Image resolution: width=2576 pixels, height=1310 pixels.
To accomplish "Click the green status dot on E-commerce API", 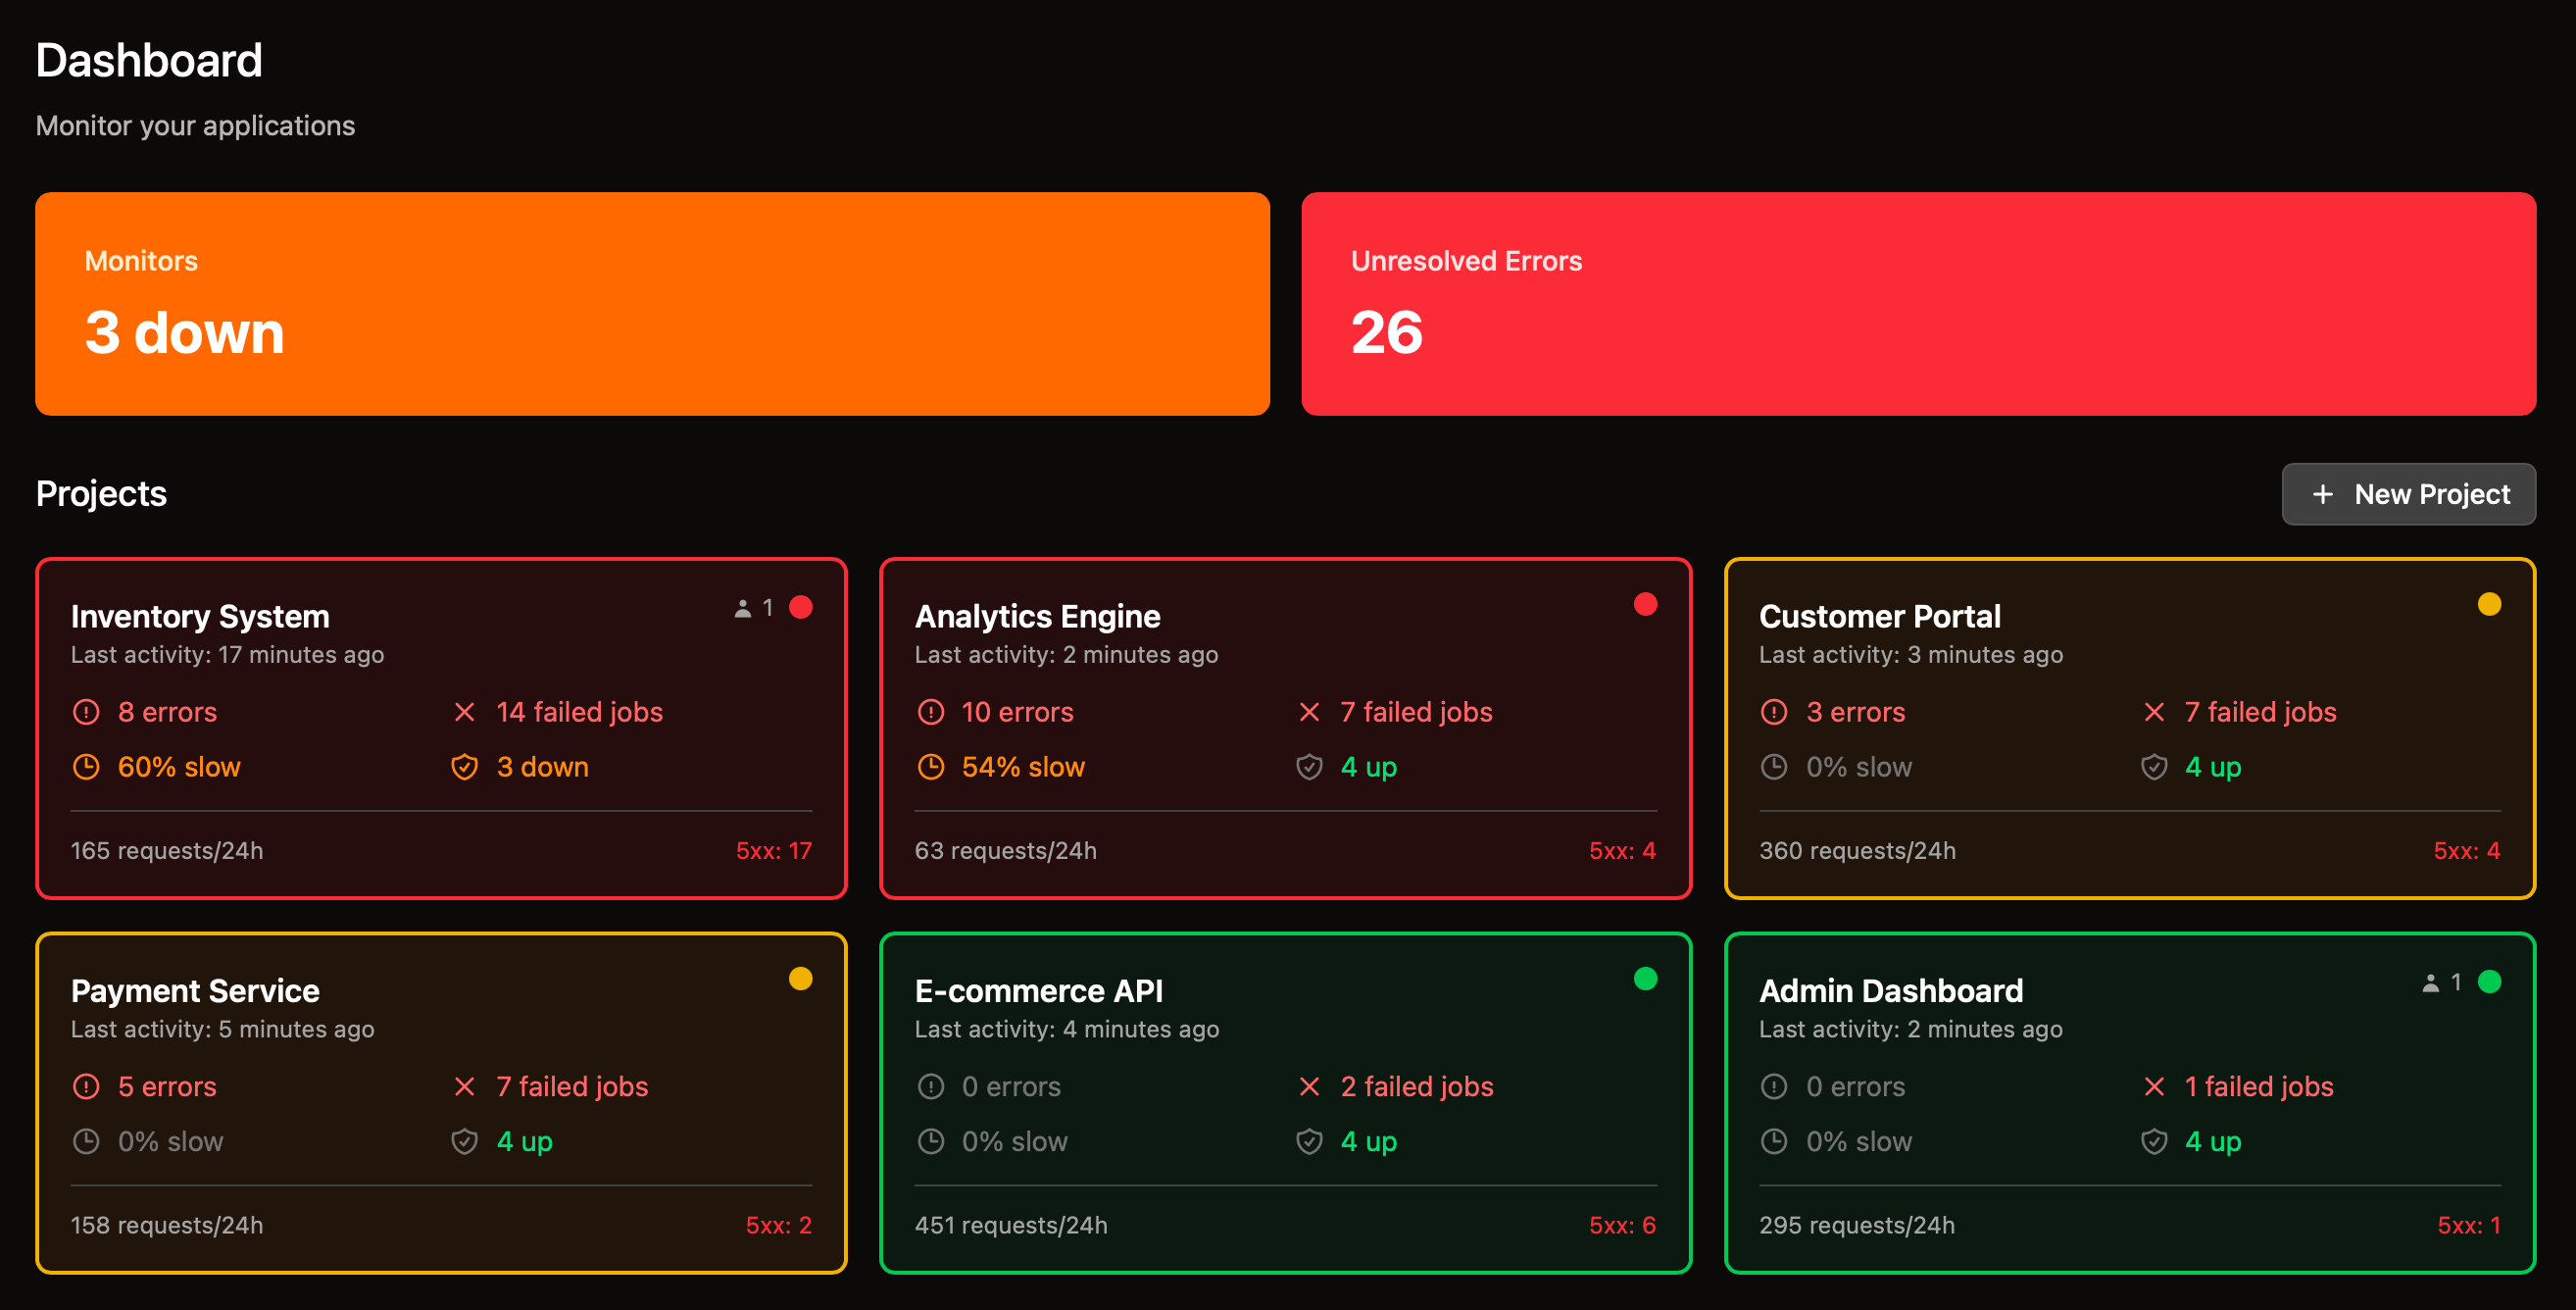I will click(1645, 978).
